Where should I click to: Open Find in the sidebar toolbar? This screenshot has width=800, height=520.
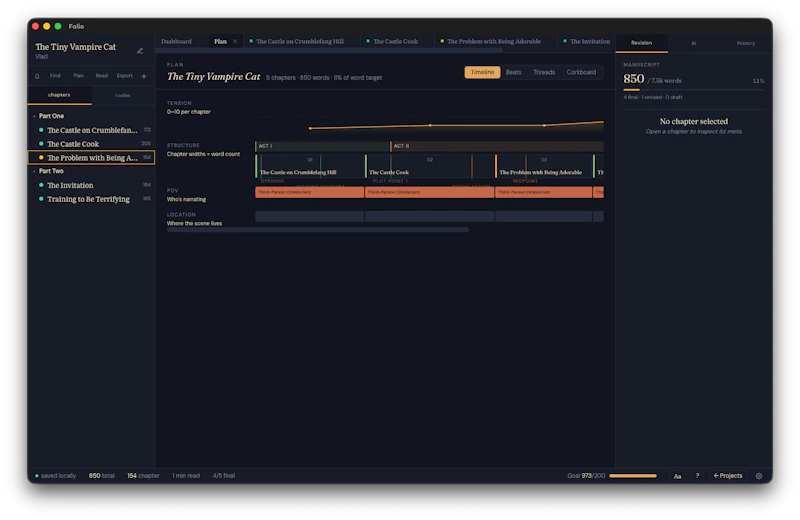[55, 76]
